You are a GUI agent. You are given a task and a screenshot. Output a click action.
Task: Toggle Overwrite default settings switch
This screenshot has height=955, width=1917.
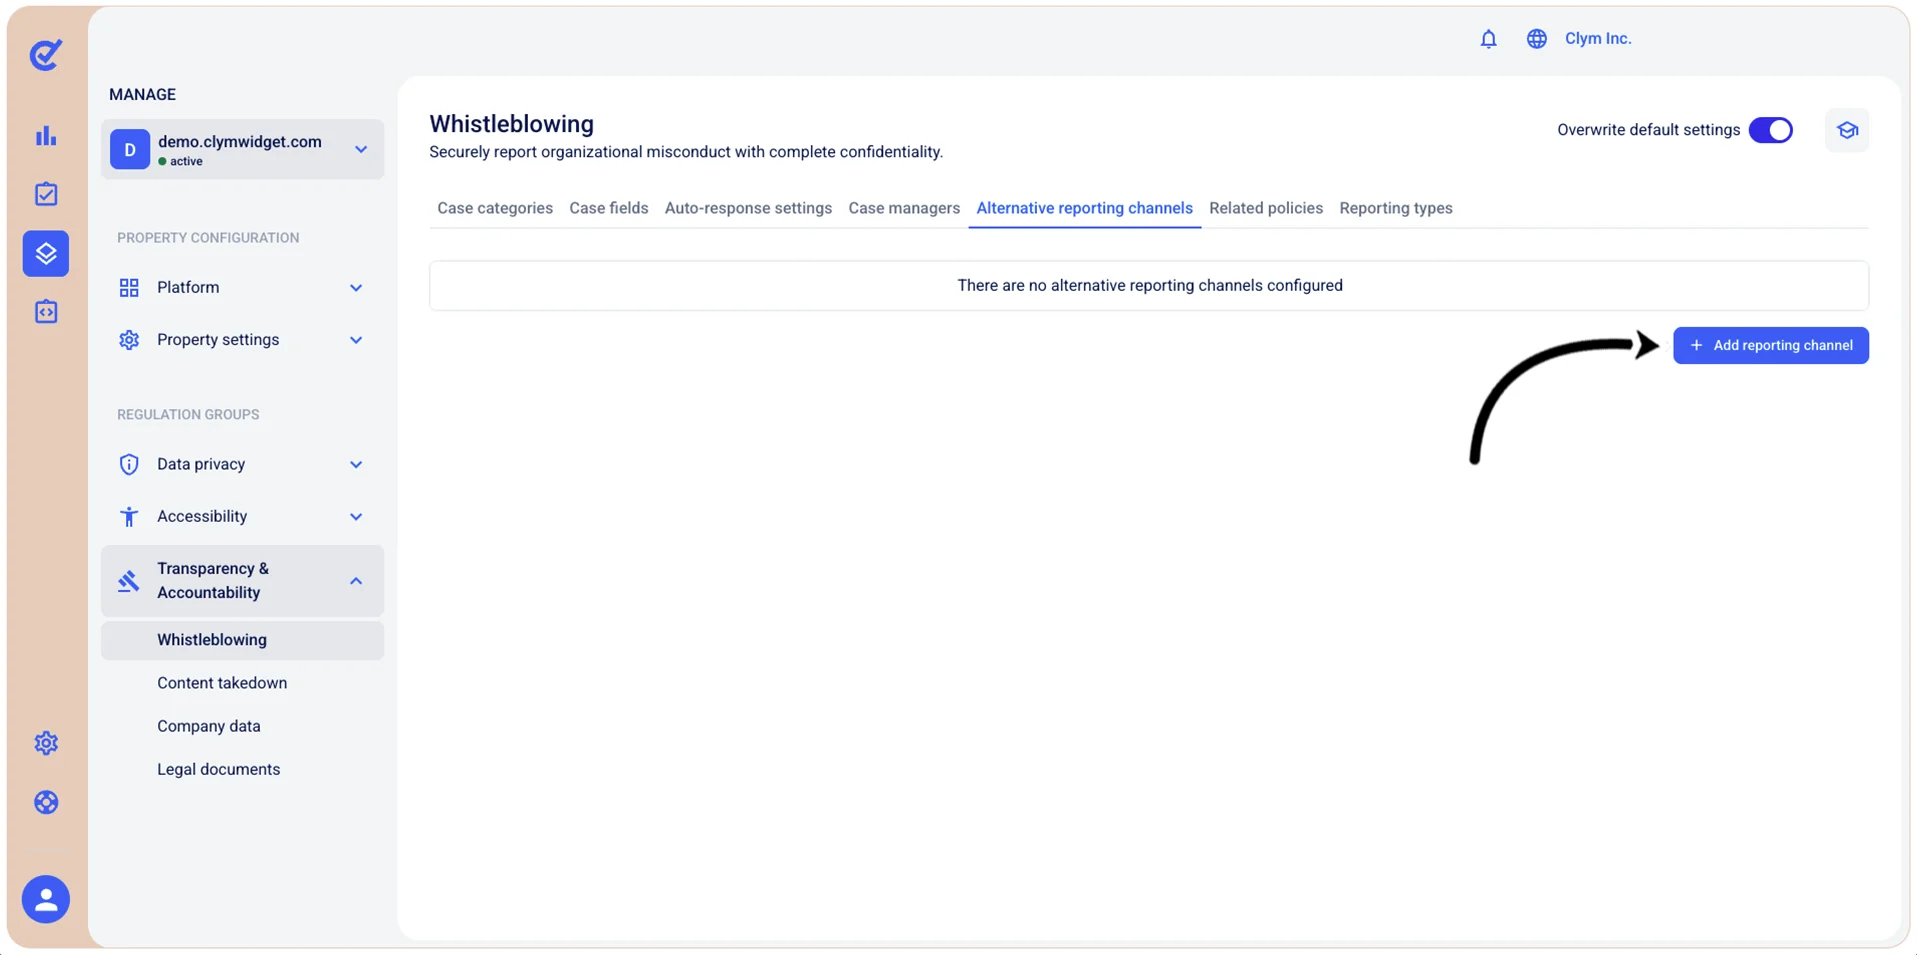(x=1770, y=130)
